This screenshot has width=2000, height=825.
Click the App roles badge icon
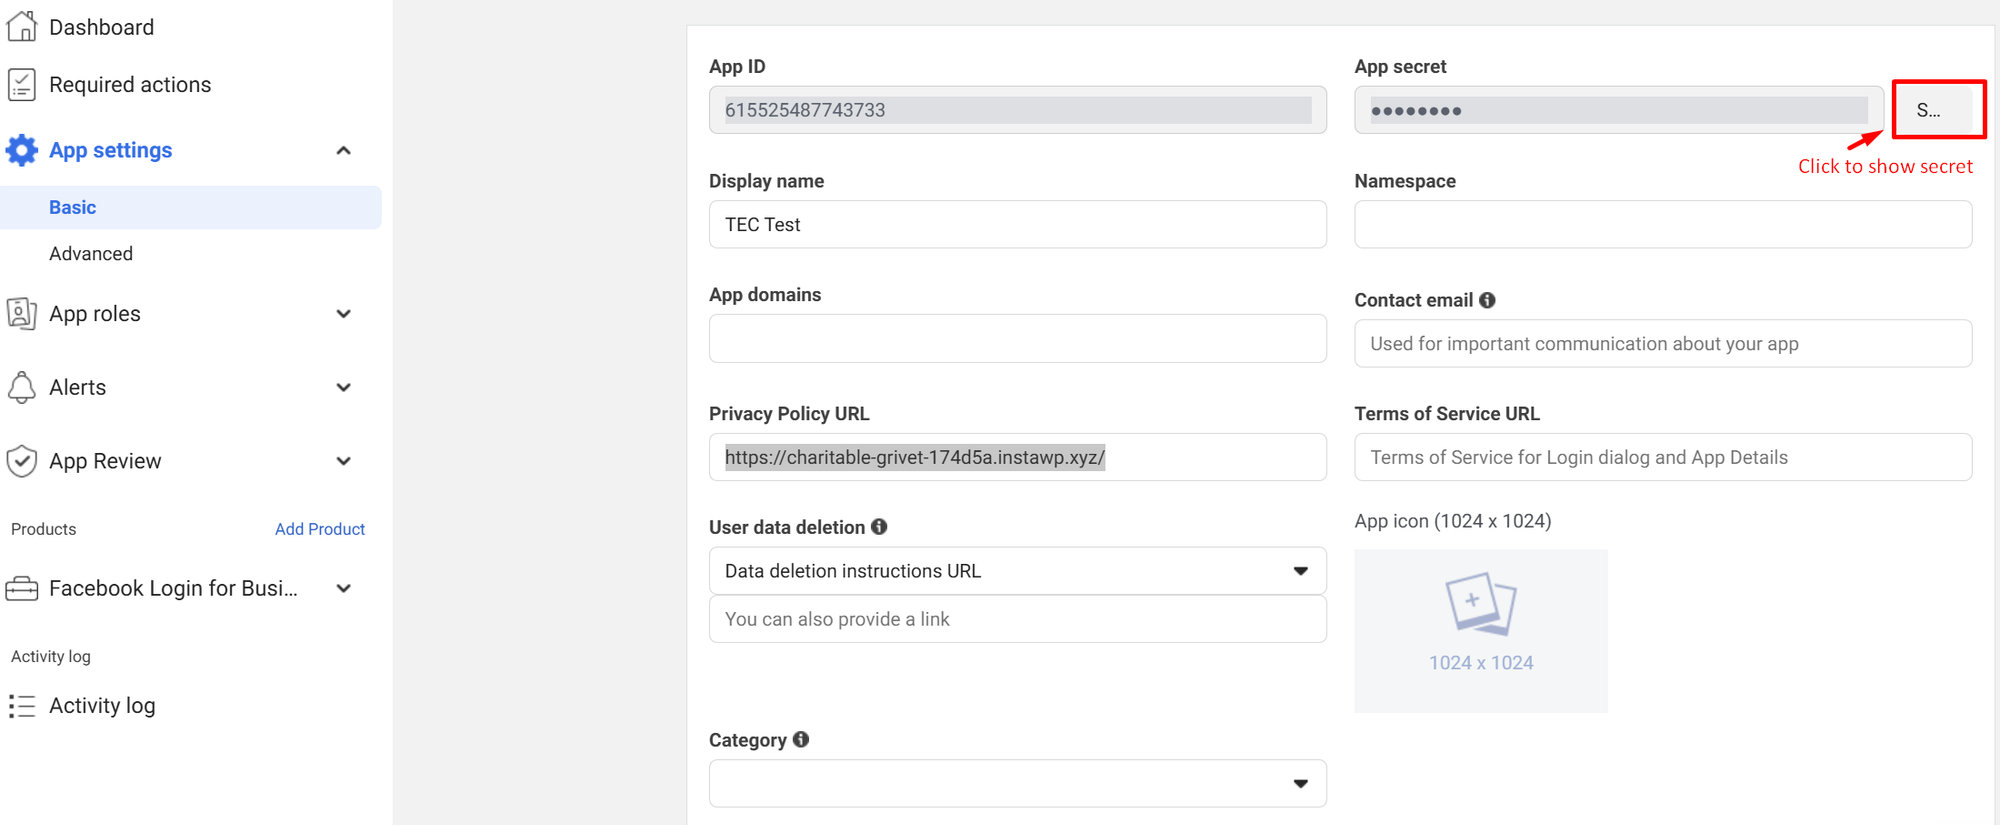pyautogui.click(x=22, y=314)
